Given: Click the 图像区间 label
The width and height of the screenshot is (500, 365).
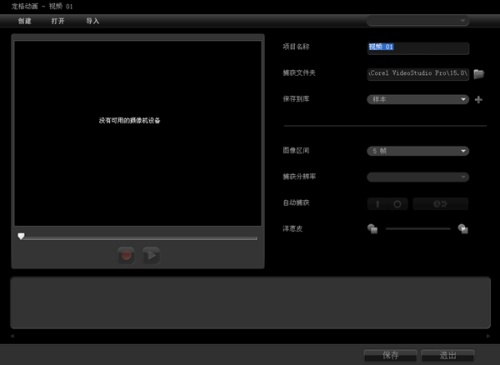Looking at the screenshot, I should [x=296, y=150].
